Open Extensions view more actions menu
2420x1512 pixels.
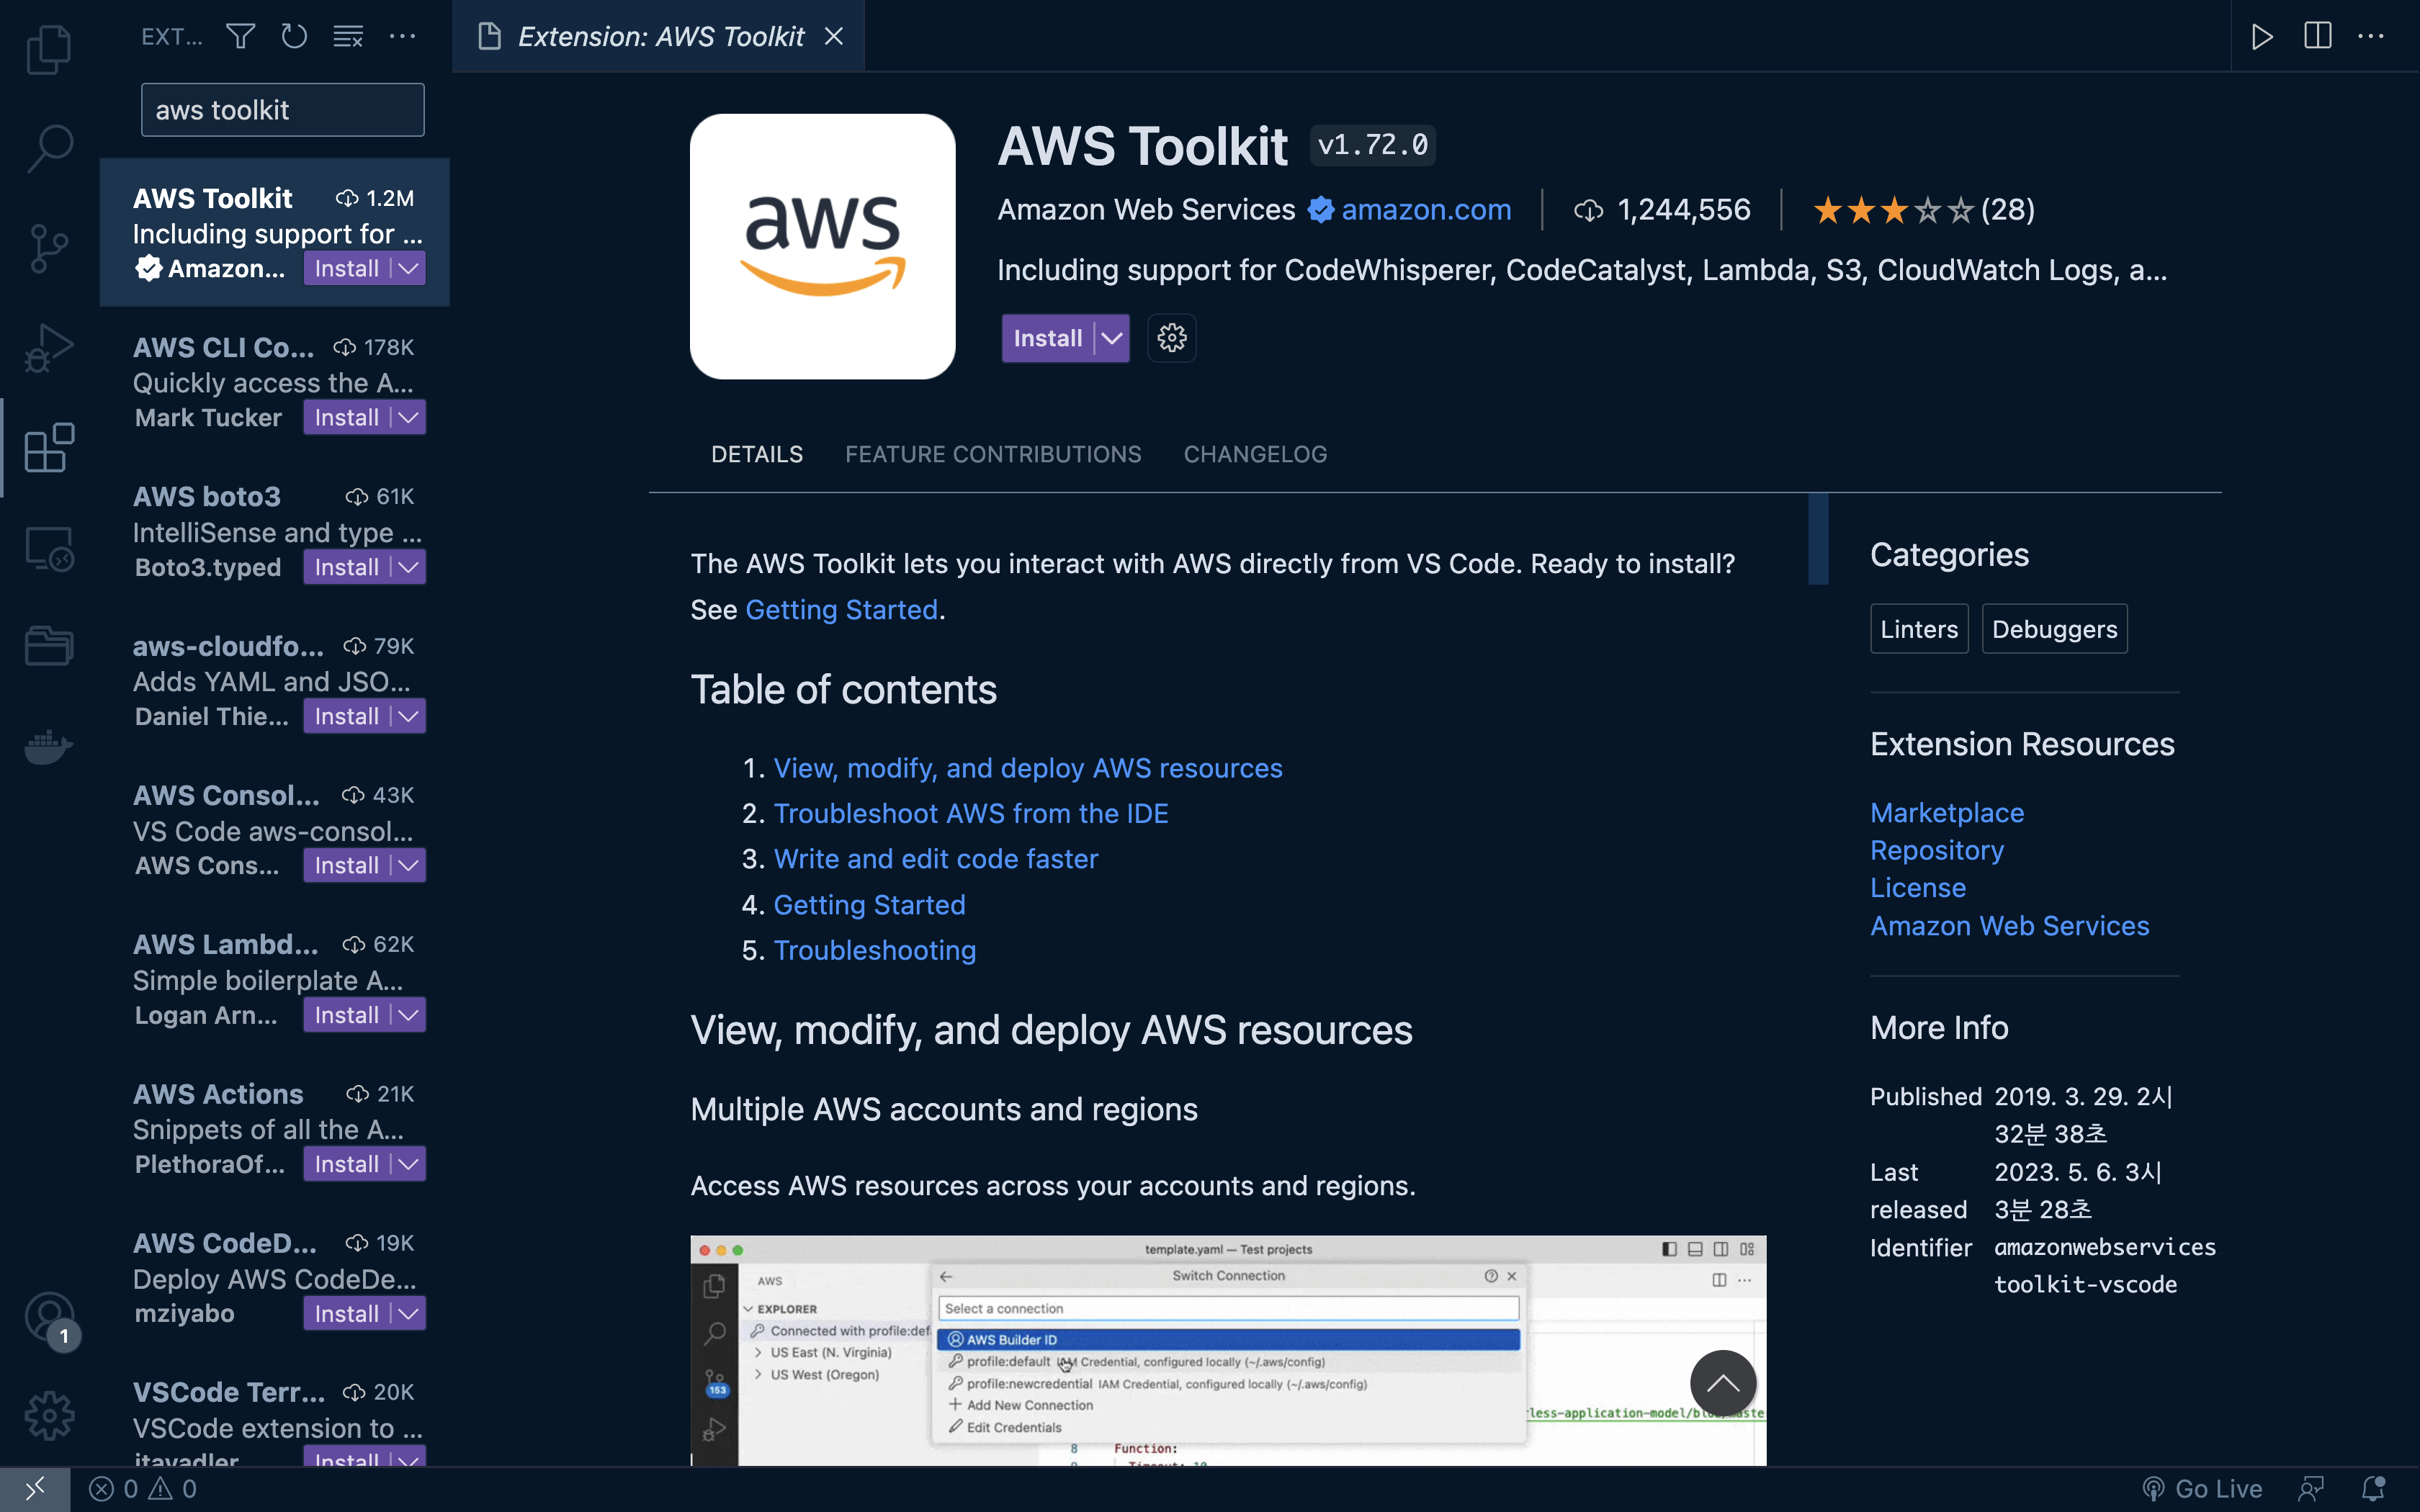[402, 37]
